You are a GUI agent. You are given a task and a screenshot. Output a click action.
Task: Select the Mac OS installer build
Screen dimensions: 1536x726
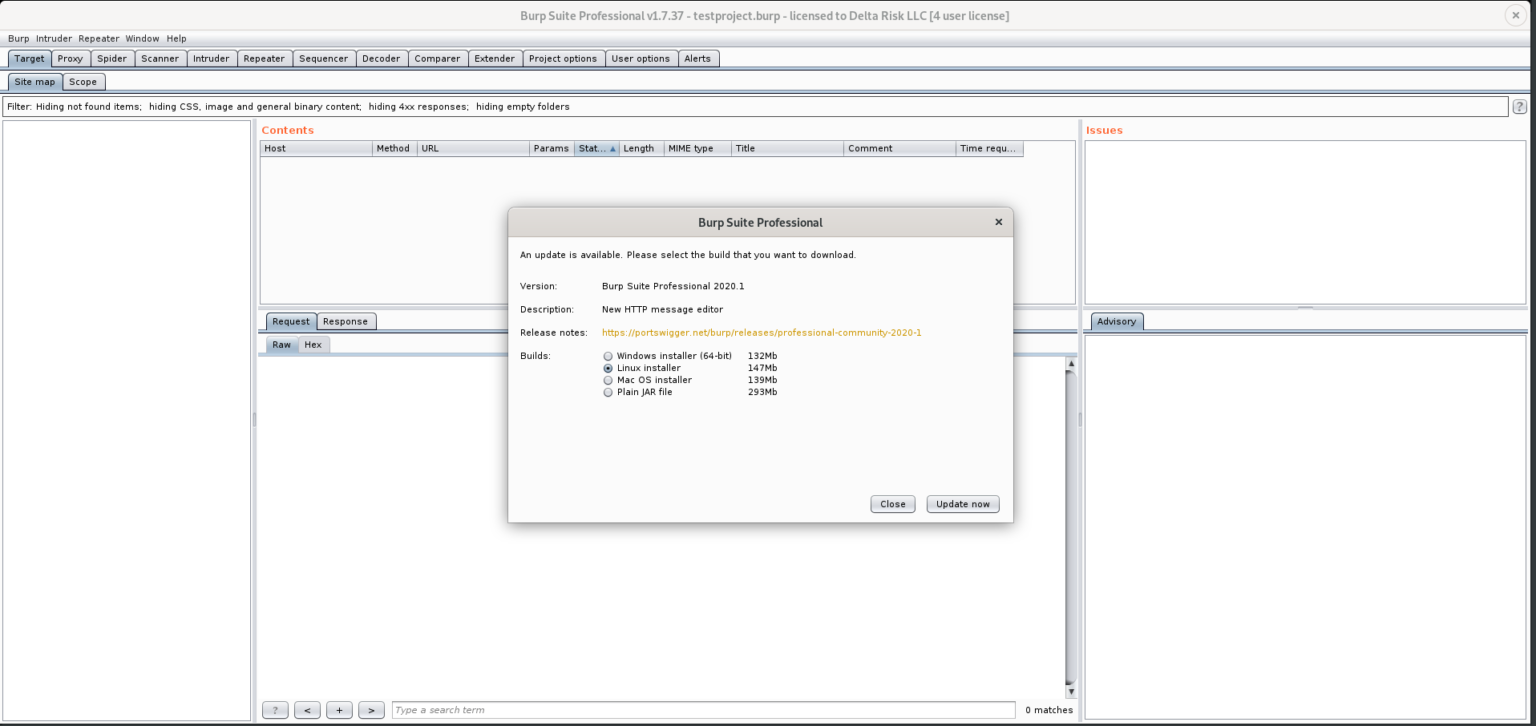click(x=607, y=379)
